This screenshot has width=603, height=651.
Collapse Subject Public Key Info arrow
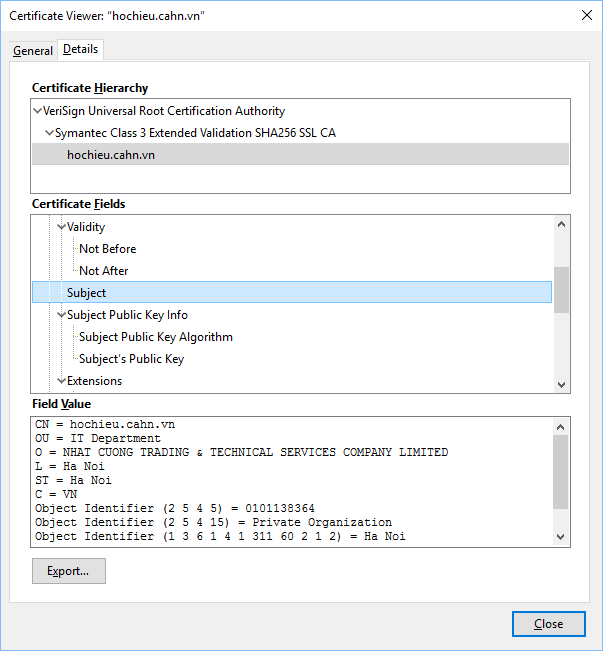tap(61, 315)
